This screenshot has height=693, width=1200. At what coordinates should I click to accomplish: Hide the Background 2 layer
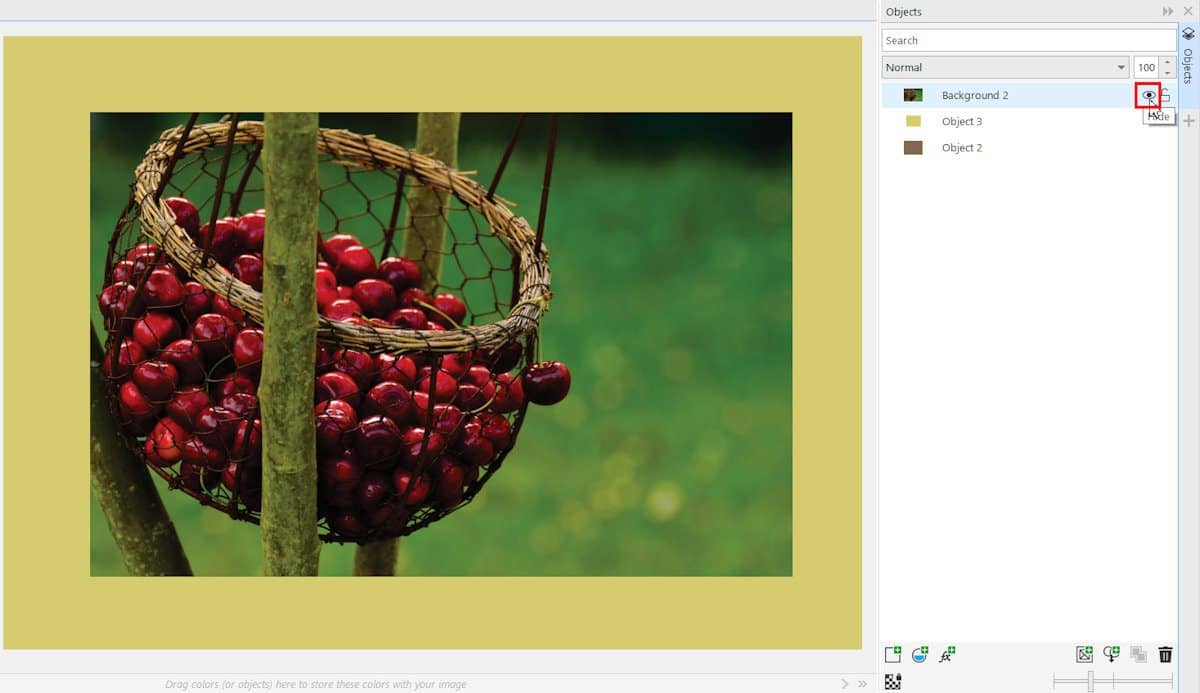pos(1147,94)
